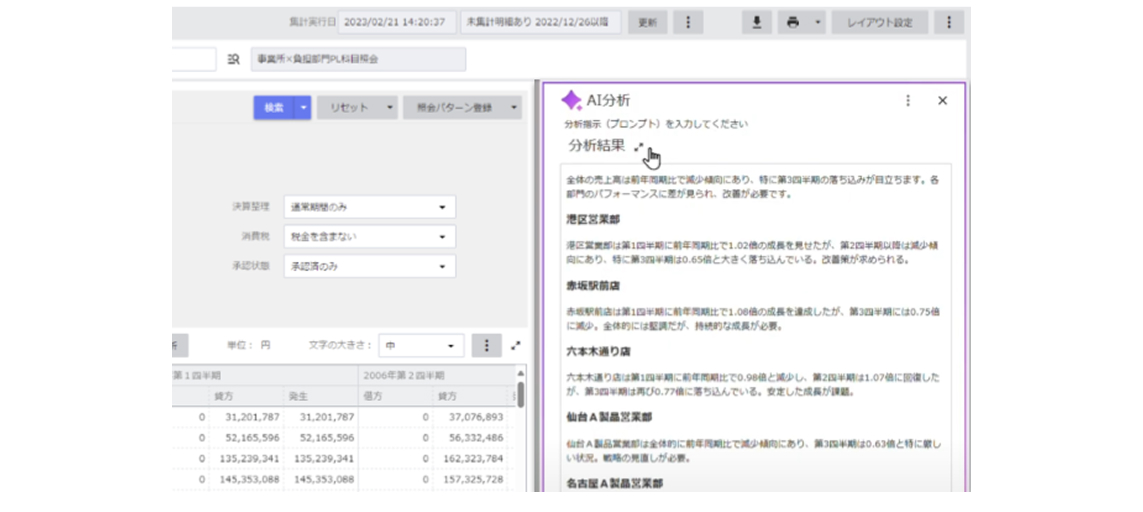Click the blue 検索 button

(273, 108)
